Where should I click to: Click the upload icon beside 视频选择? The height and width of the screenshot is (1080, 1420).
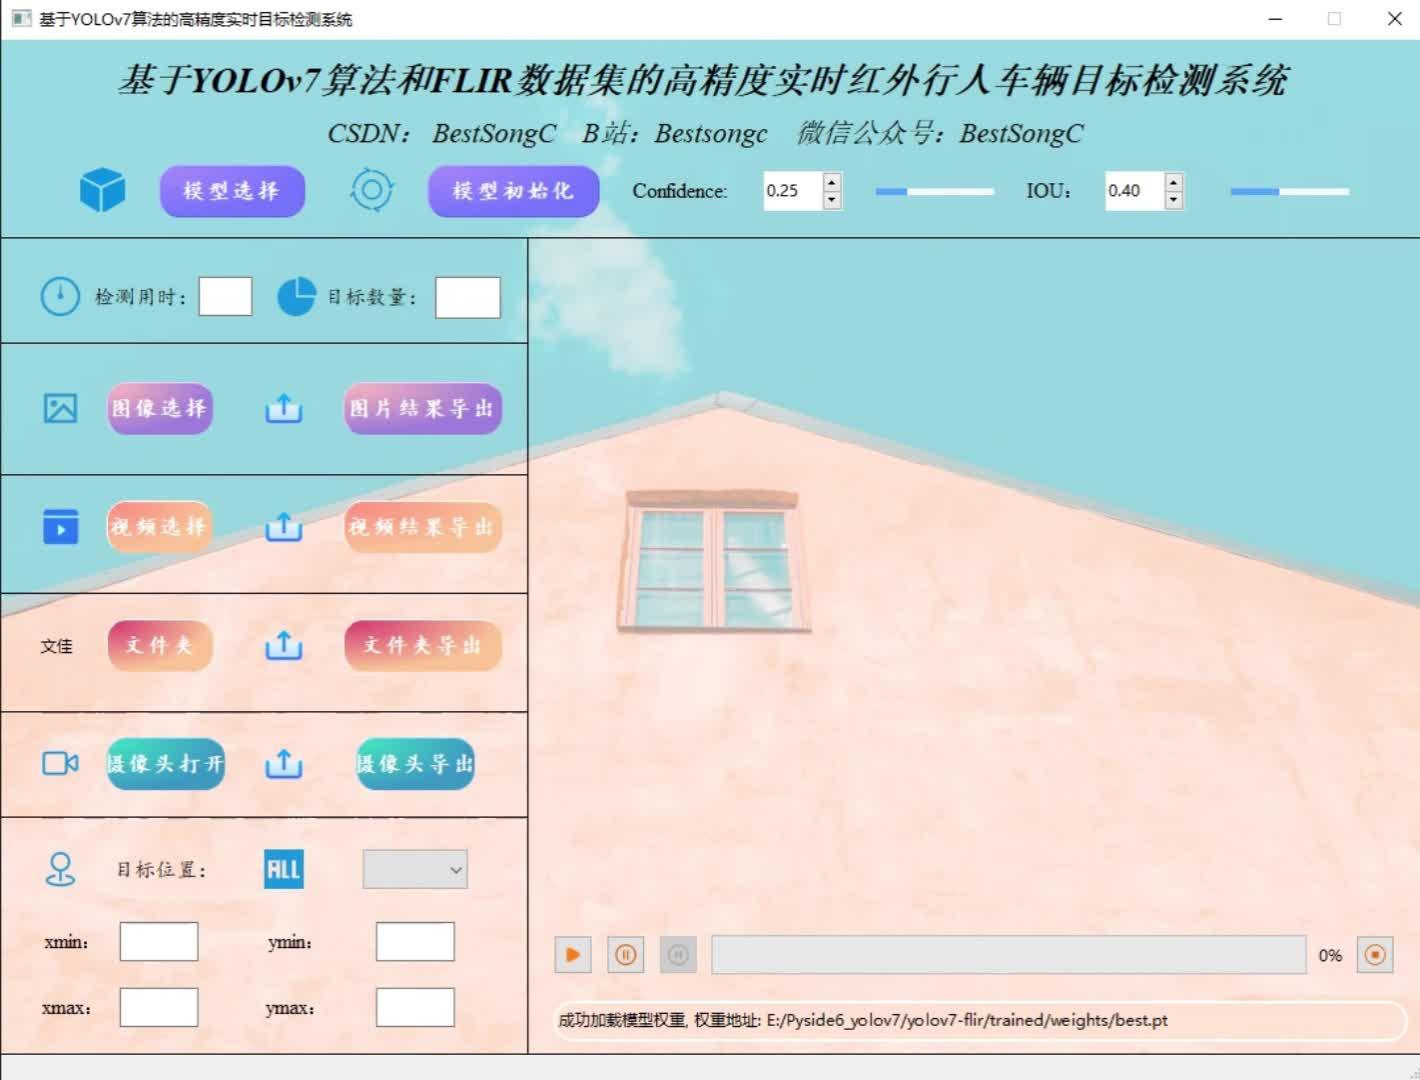click(x=284, y=527)
